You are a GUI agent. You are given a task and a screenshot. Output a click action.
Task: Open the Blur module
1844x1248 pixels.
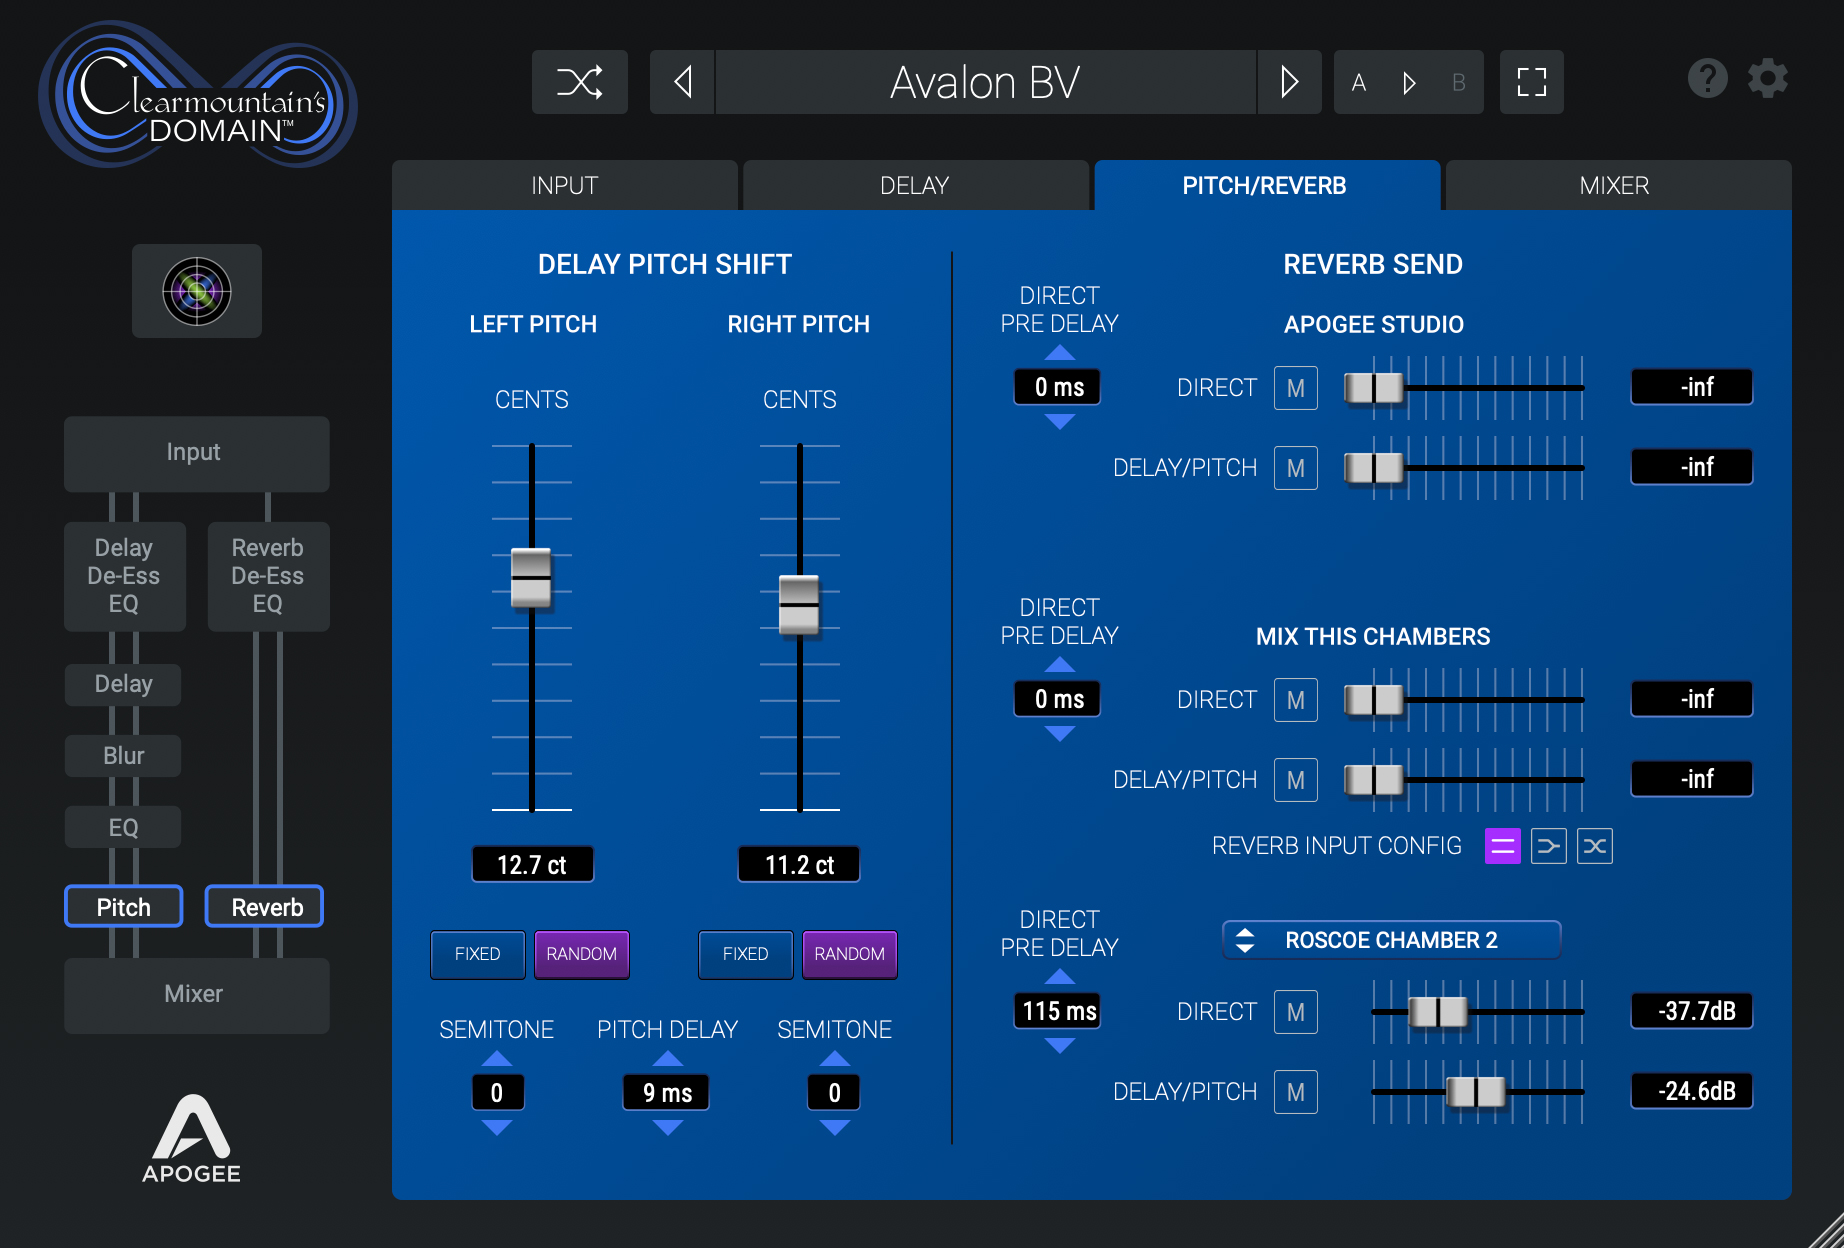click(x=123, y=755)
